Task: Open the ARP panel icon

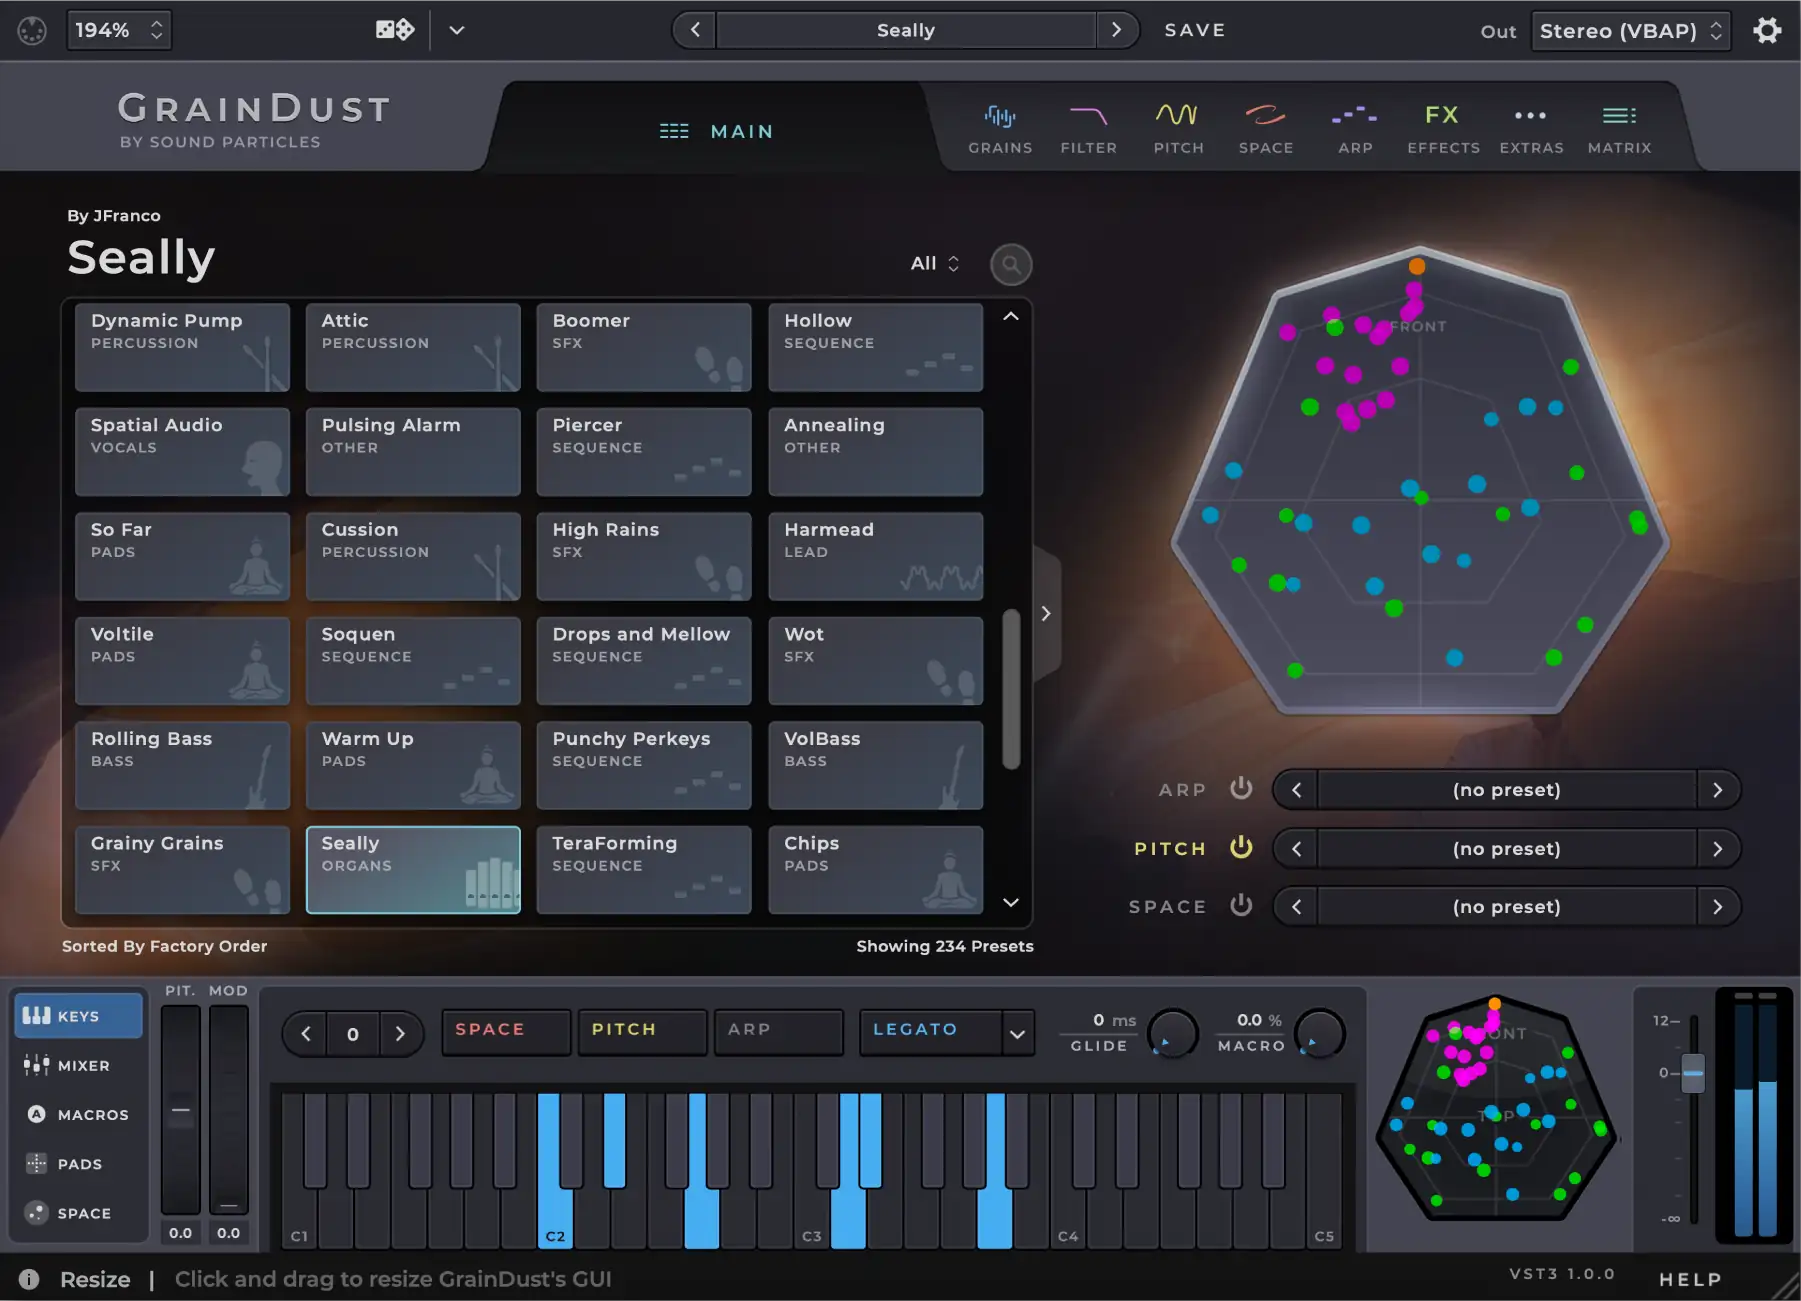Action: pos(1354,127)
